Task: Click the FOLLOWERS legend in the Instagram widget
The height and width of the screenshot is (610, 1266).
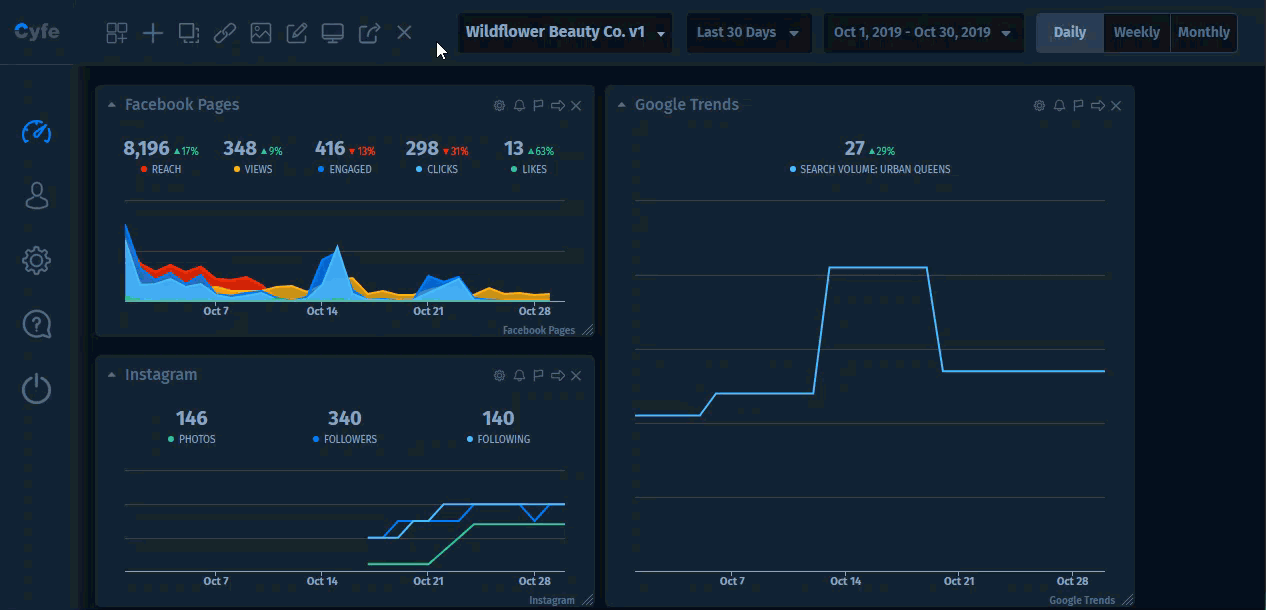Action: [345, 438]
